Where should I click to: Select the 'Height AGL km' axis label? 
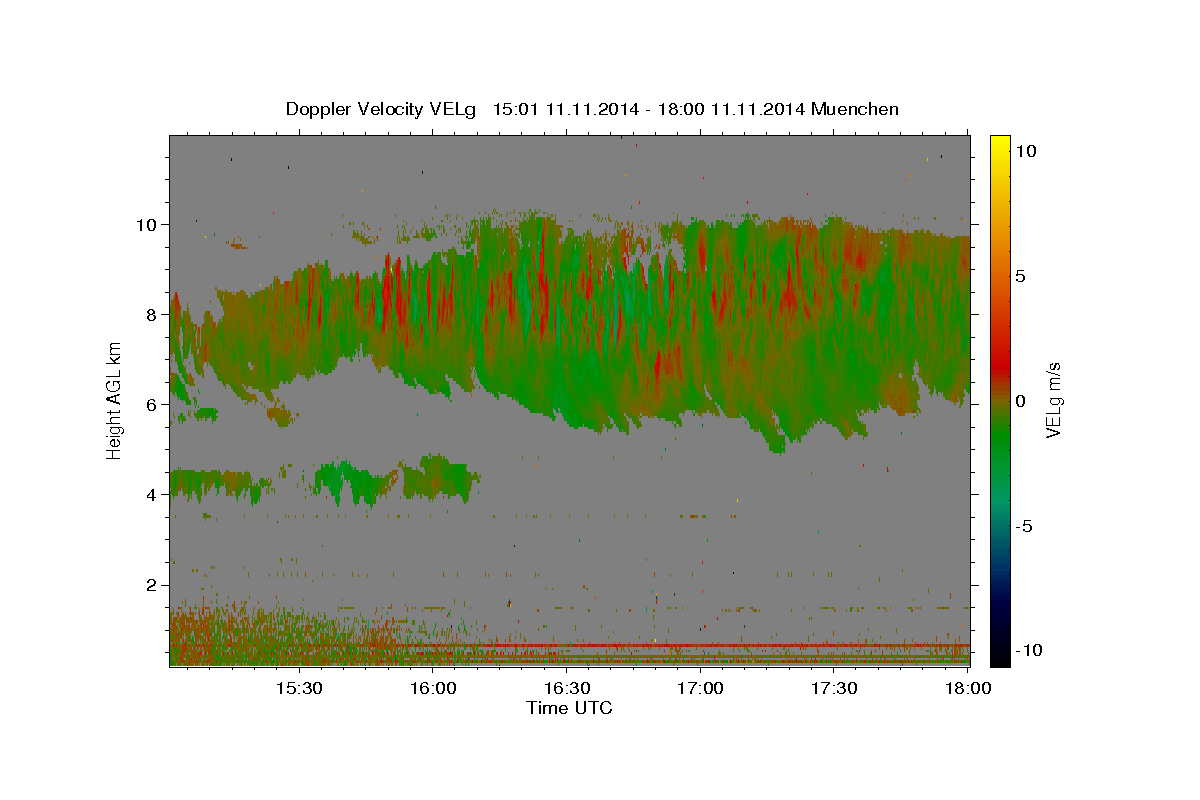114,401
